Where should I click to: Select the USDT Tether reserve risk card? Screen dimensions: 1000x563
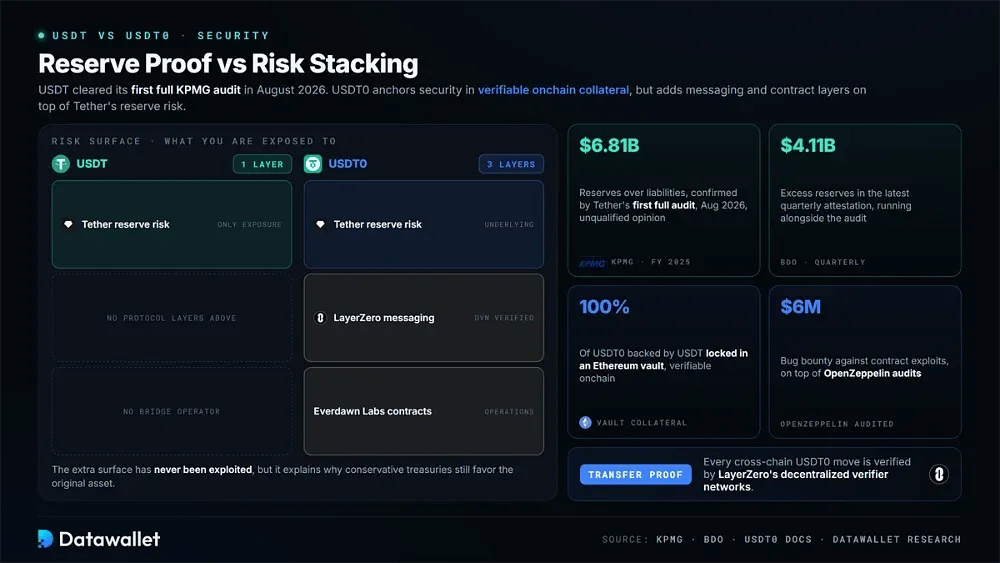[x=172, y=224]
